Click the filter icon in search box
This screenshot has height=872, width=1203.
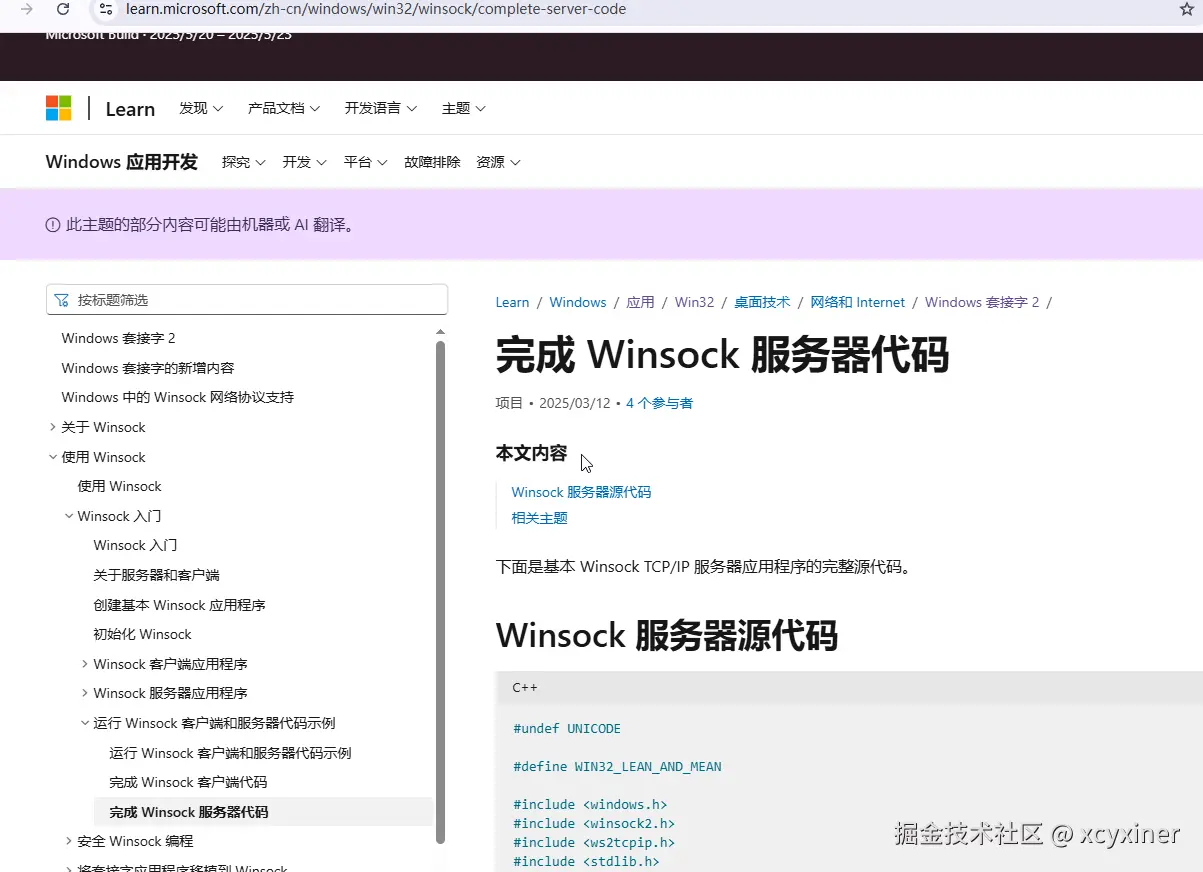tap(62, 300)
